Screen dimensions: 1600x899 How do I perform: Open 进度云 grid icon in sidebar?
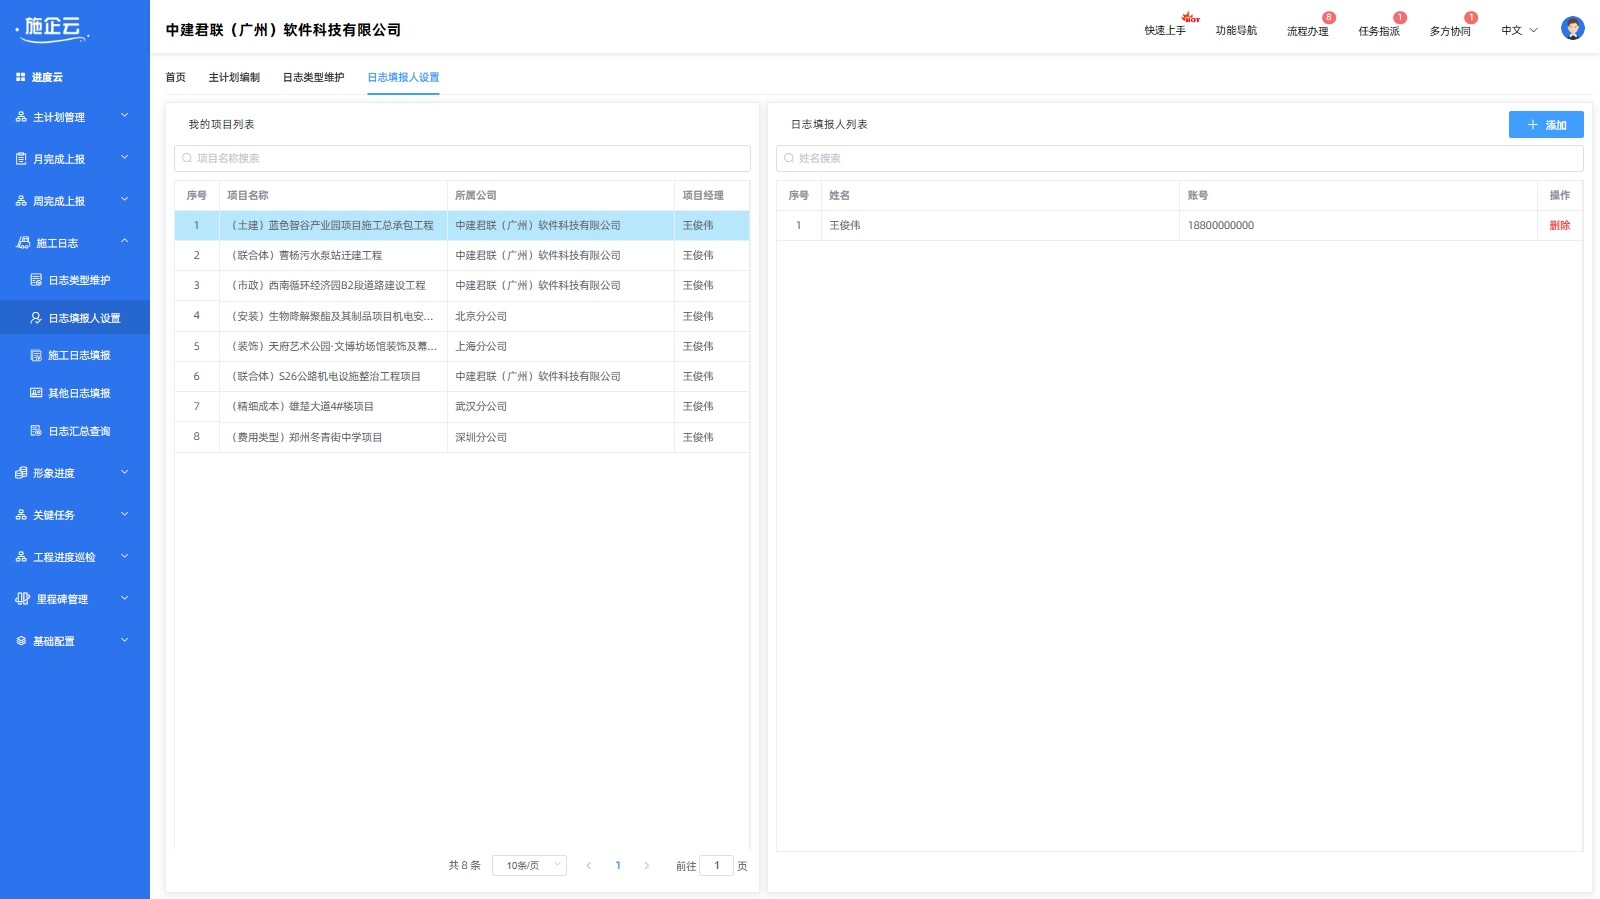pyautogui.click(x=21, y=77)
